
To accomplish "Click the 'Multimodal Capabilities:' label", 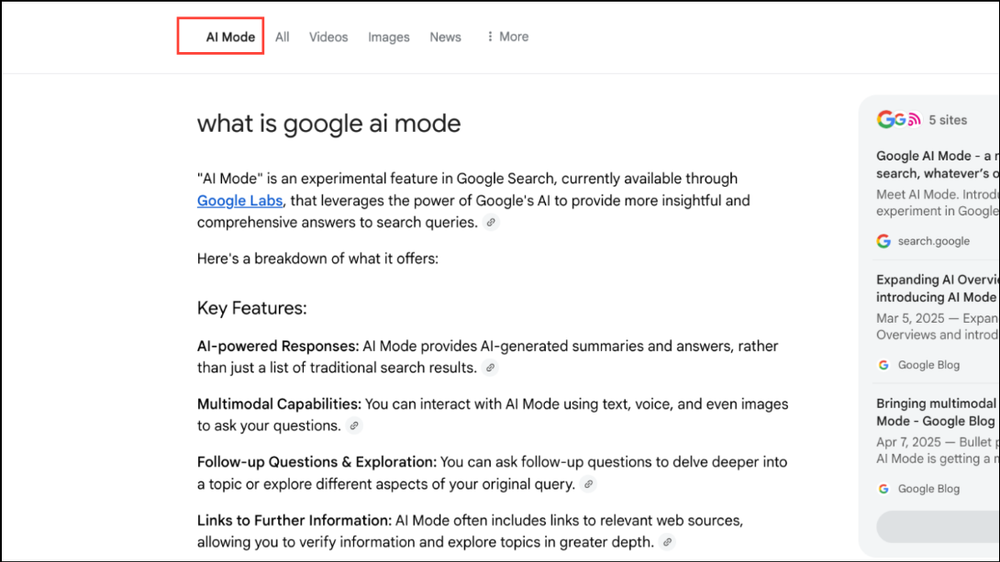I will 279,404.
